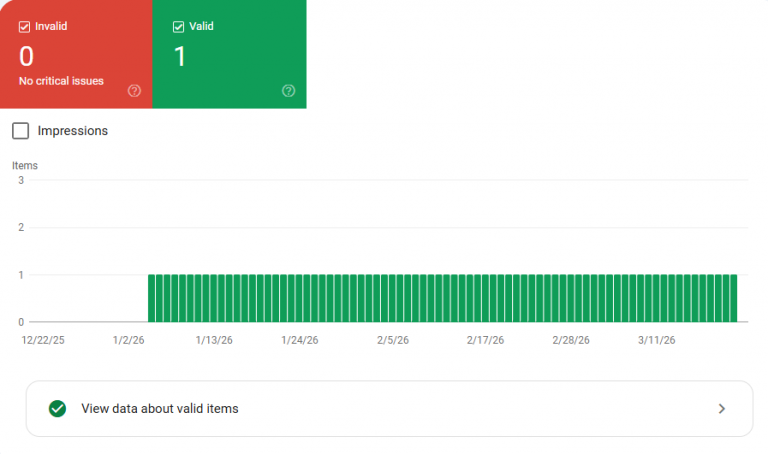Select the 12/22/25 date on the chart axis

click(43, 341)
